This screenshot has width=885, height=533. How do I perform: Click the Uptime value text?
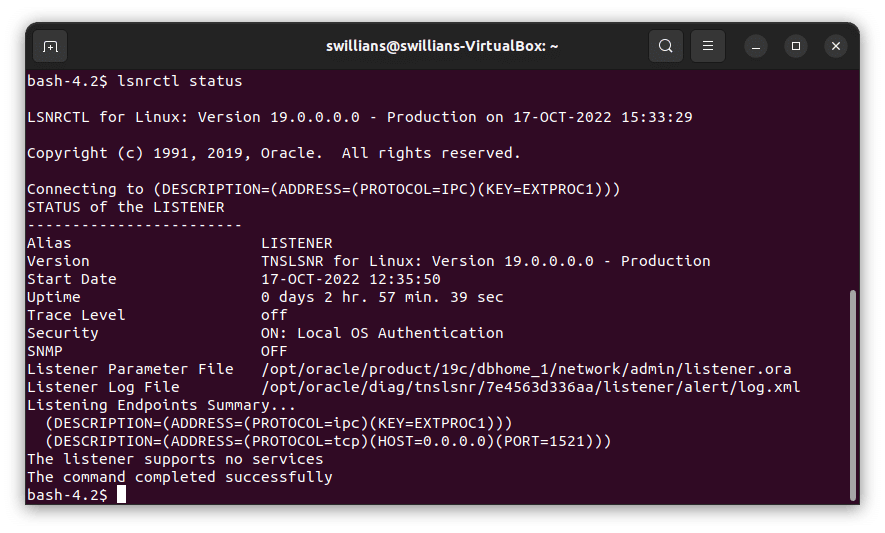pos(382,297)
